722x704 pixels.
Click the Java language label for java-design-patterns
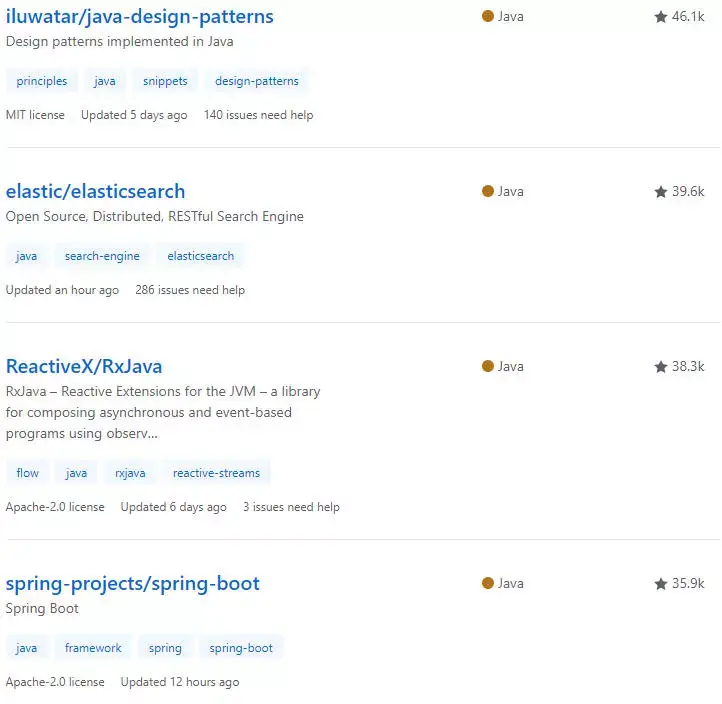[x=511, y=17]
